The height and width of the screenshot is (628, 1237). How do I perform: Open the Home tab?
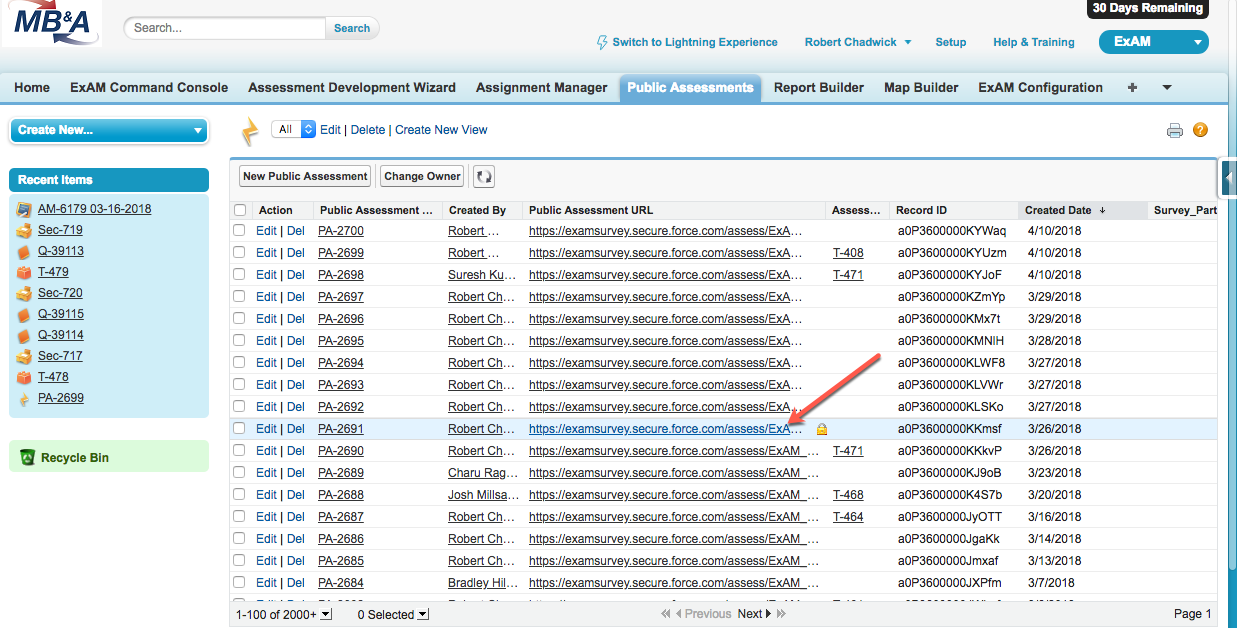pyautogui.click(x=32, y=88)
